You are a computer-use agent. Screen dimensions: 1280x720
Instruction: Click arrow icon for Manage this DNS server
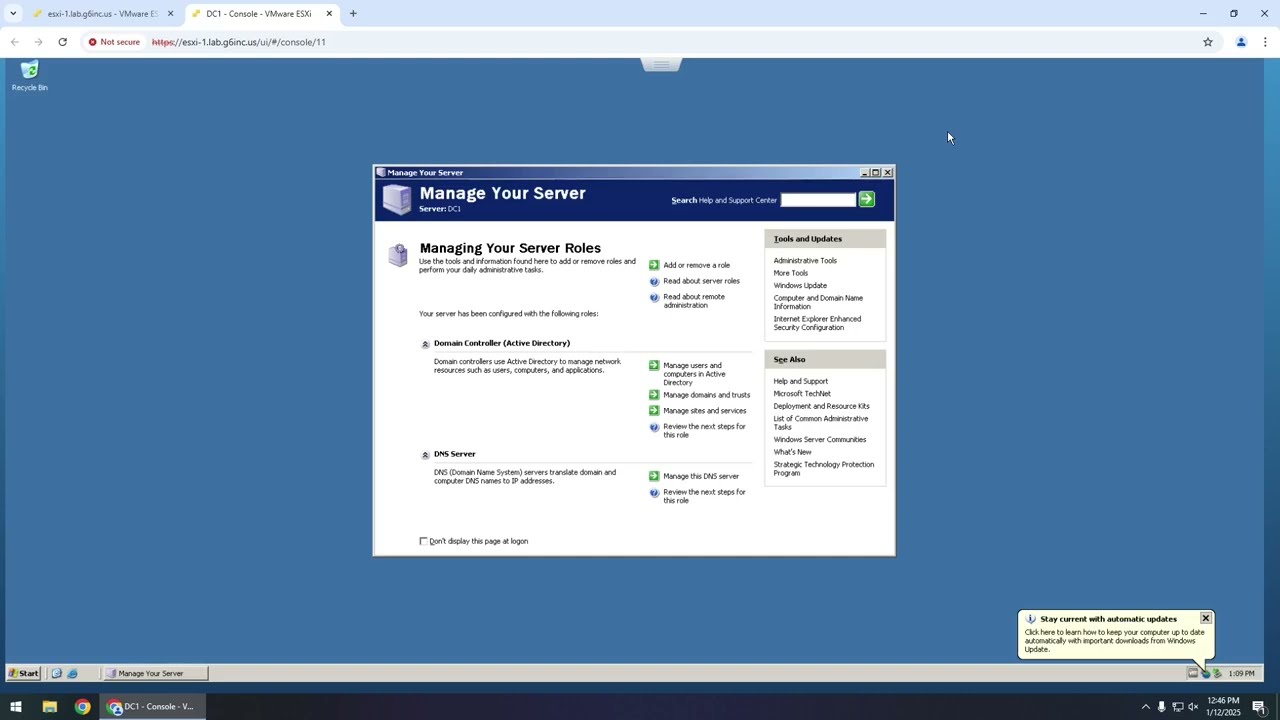tap(654, 476)
